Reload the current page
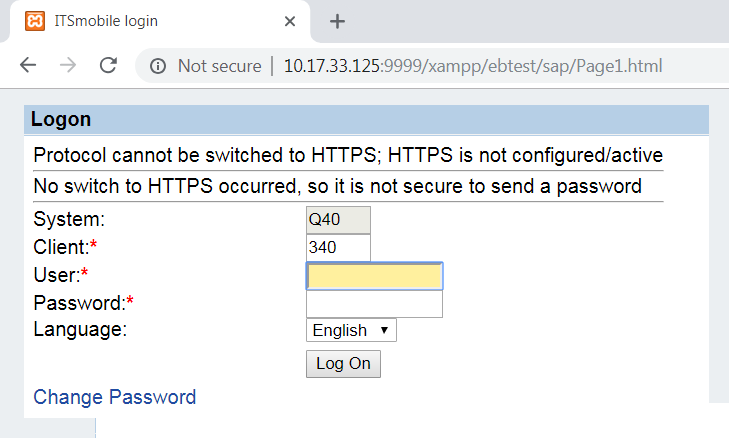 pyautogui.click(x=108, y=66)
